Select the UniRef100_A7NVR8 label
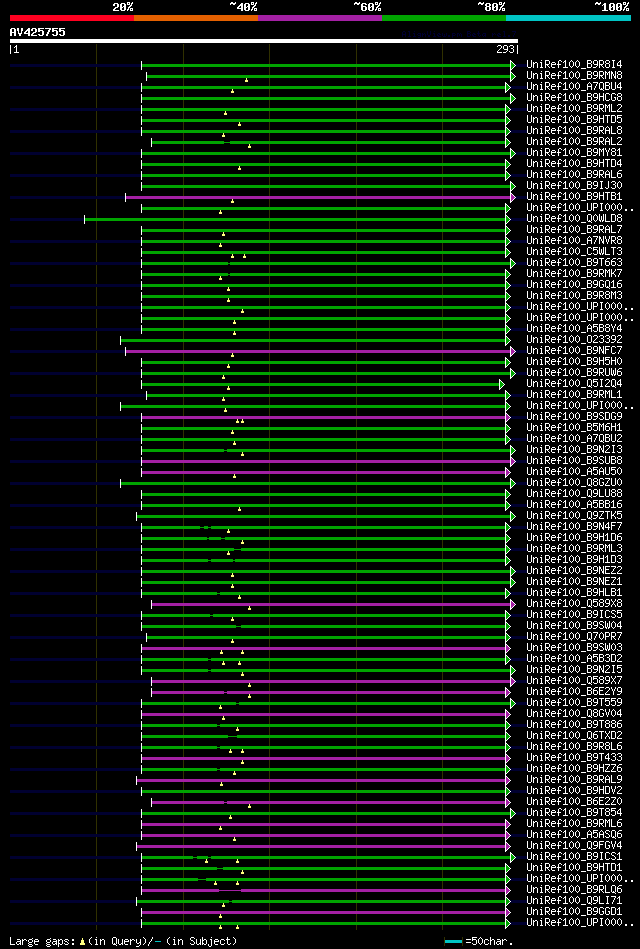640x949 pixels. pos(575,240)
